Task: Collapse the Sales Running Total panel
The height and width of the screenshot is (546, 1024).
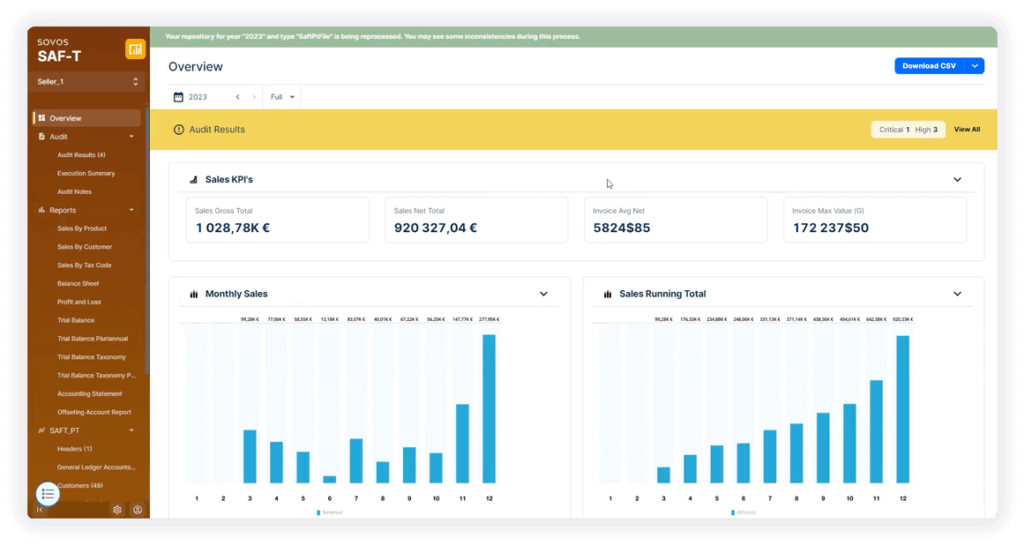Action: point(957,294)
